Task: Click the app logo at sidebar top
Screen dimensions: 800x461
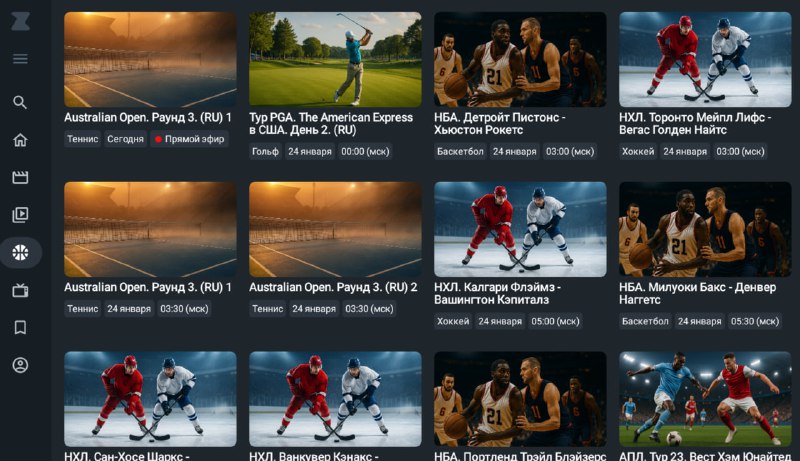Action: 20,21
